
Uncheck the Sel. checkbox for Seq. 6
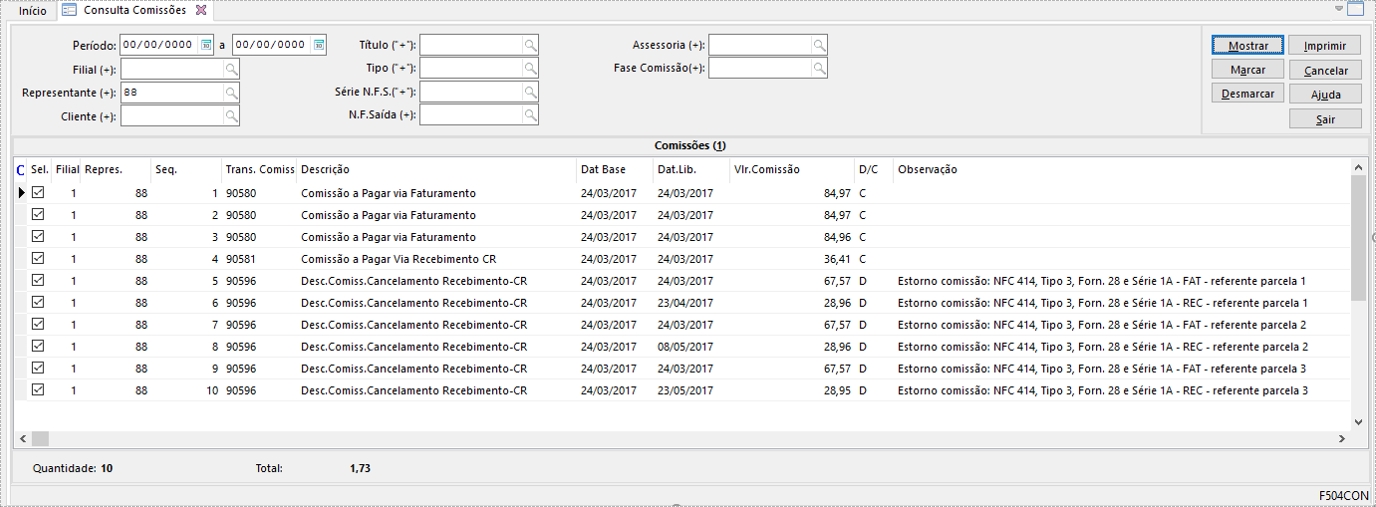(x=39, y=302)
